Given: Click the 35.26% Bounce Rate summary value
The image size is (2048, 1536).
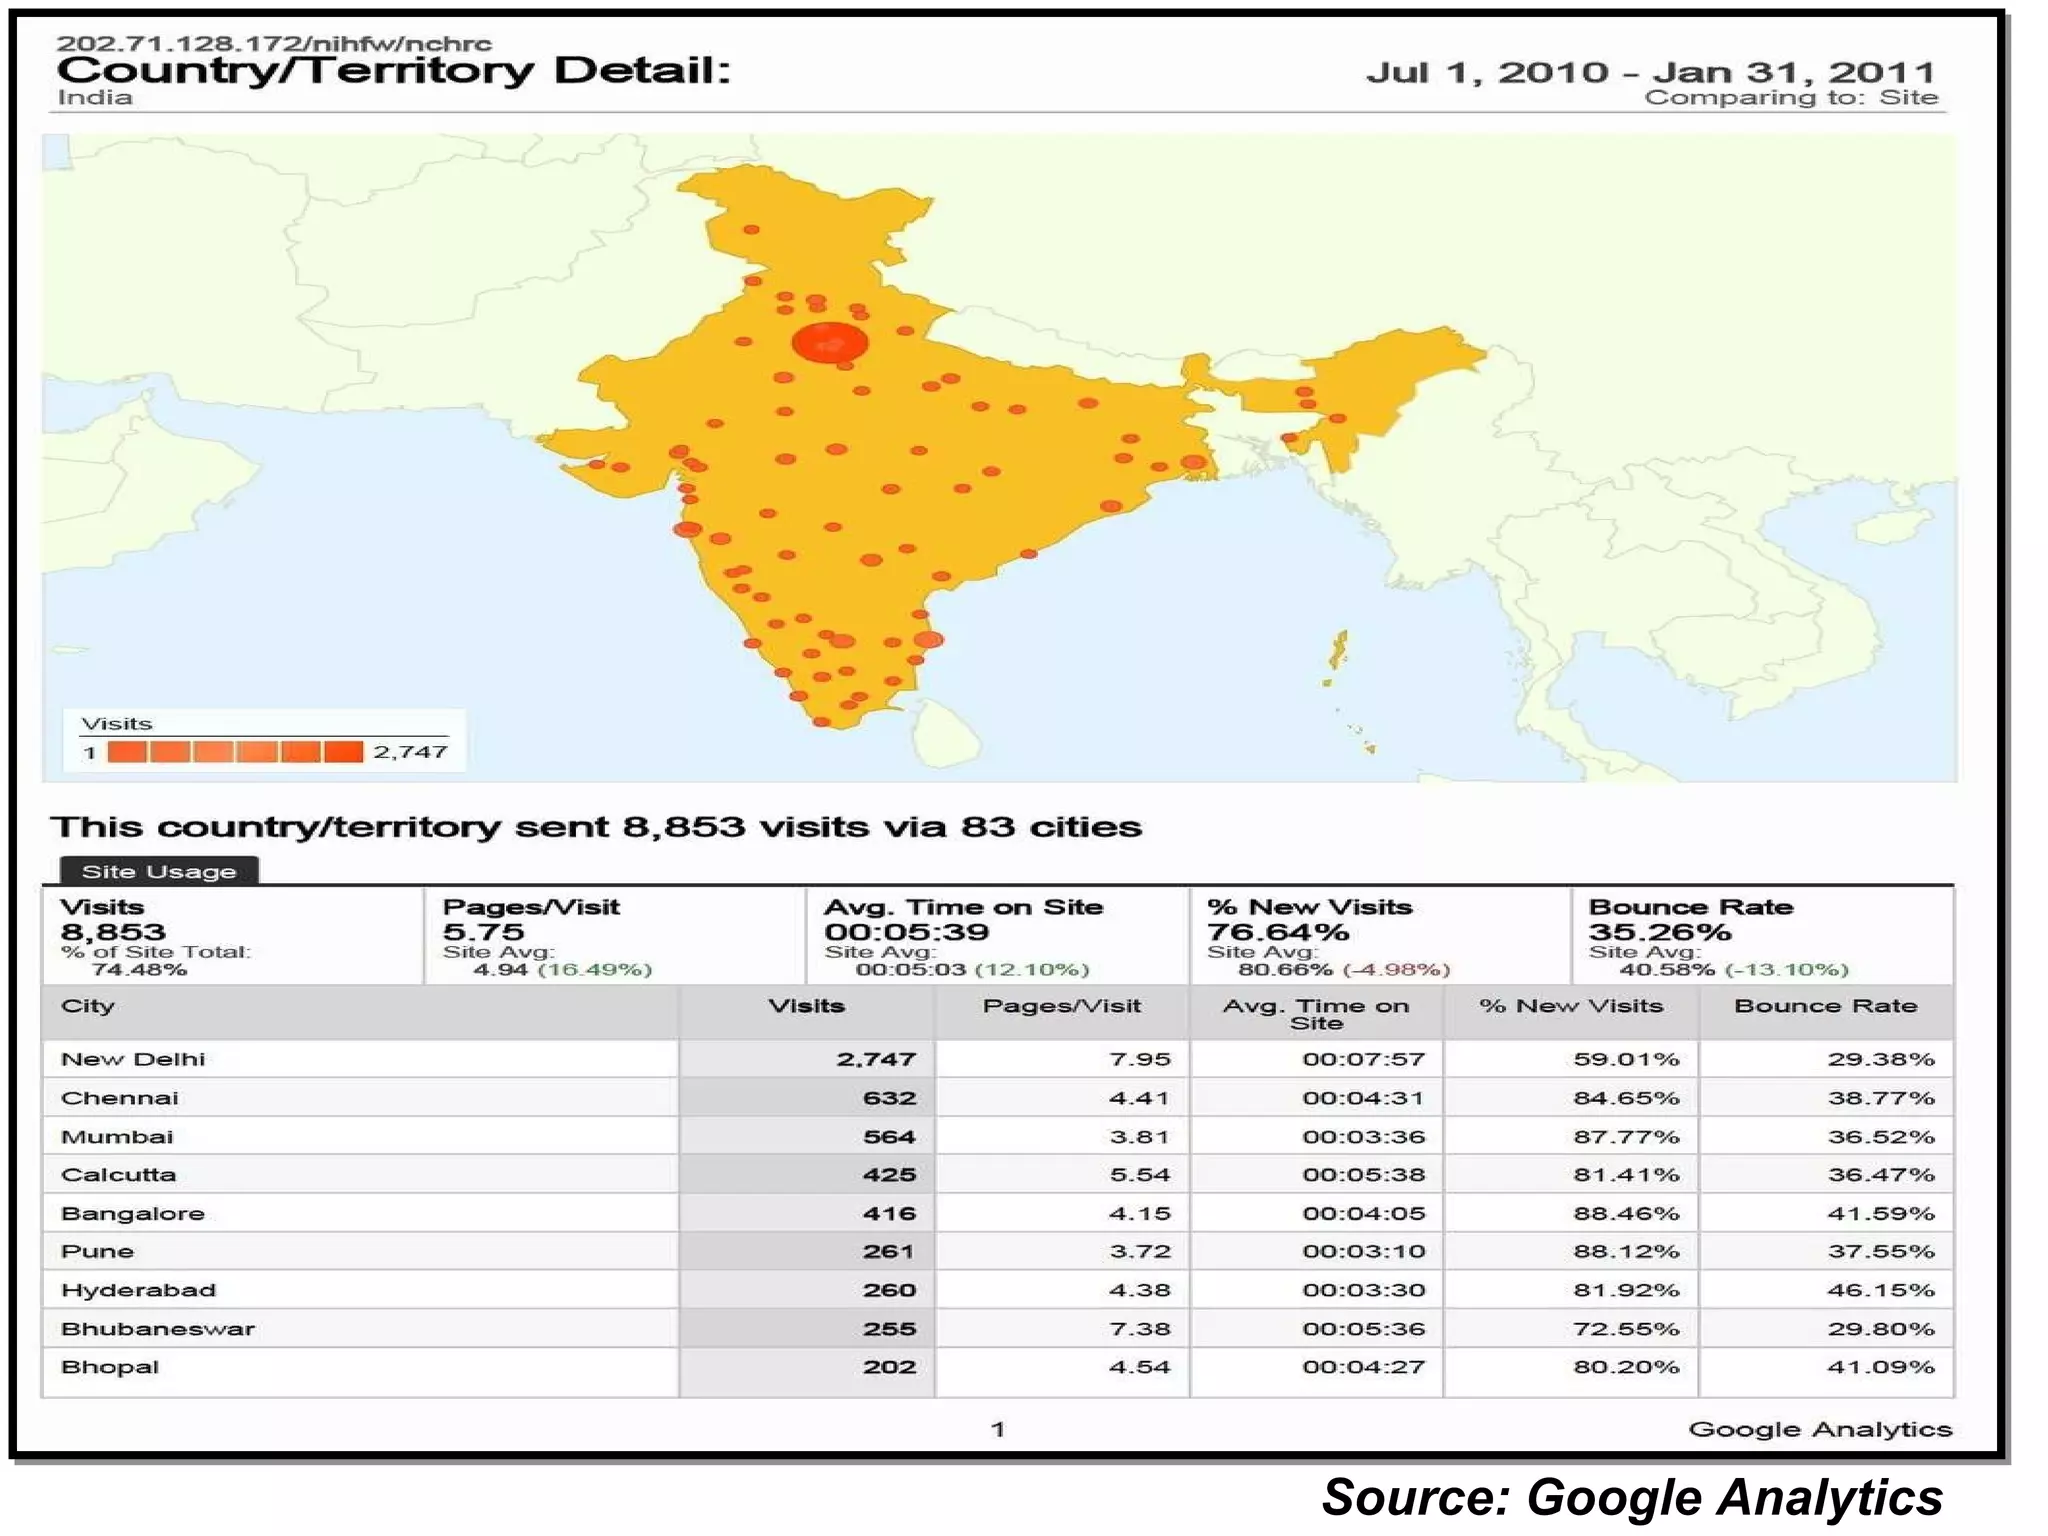Looking at the screenshot, I should 1659,932.
